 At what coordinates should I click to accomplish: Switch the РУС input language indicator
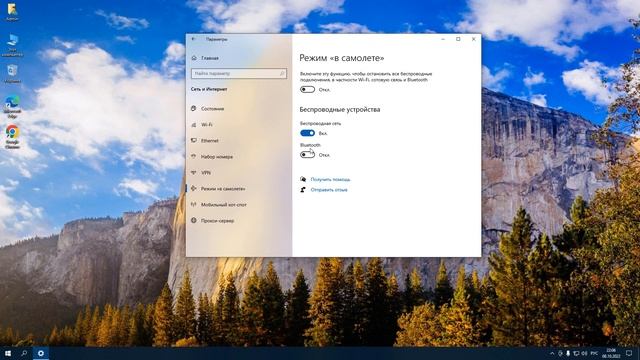(x=595, y=353)
